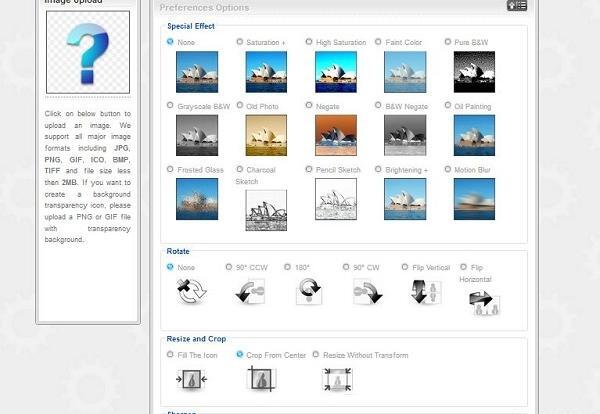Pick the Old Photo sepia thumbnail
The width and height of the screenshot is (600, 414).
click(x=266, y=135)
